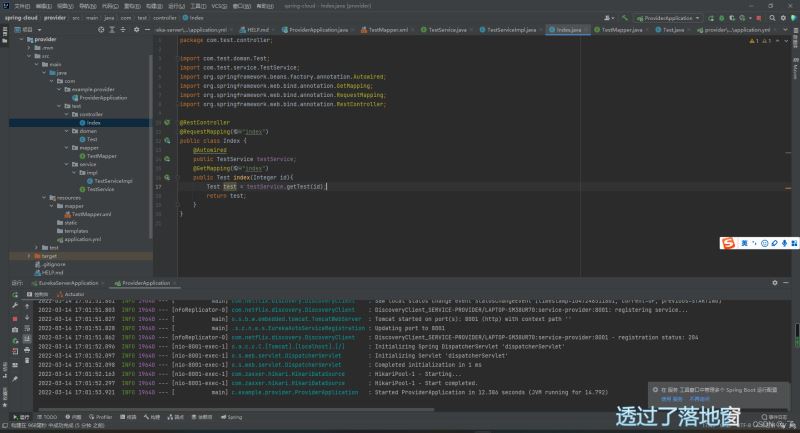Switch to the TestMapper.xml editor tab

388,30
